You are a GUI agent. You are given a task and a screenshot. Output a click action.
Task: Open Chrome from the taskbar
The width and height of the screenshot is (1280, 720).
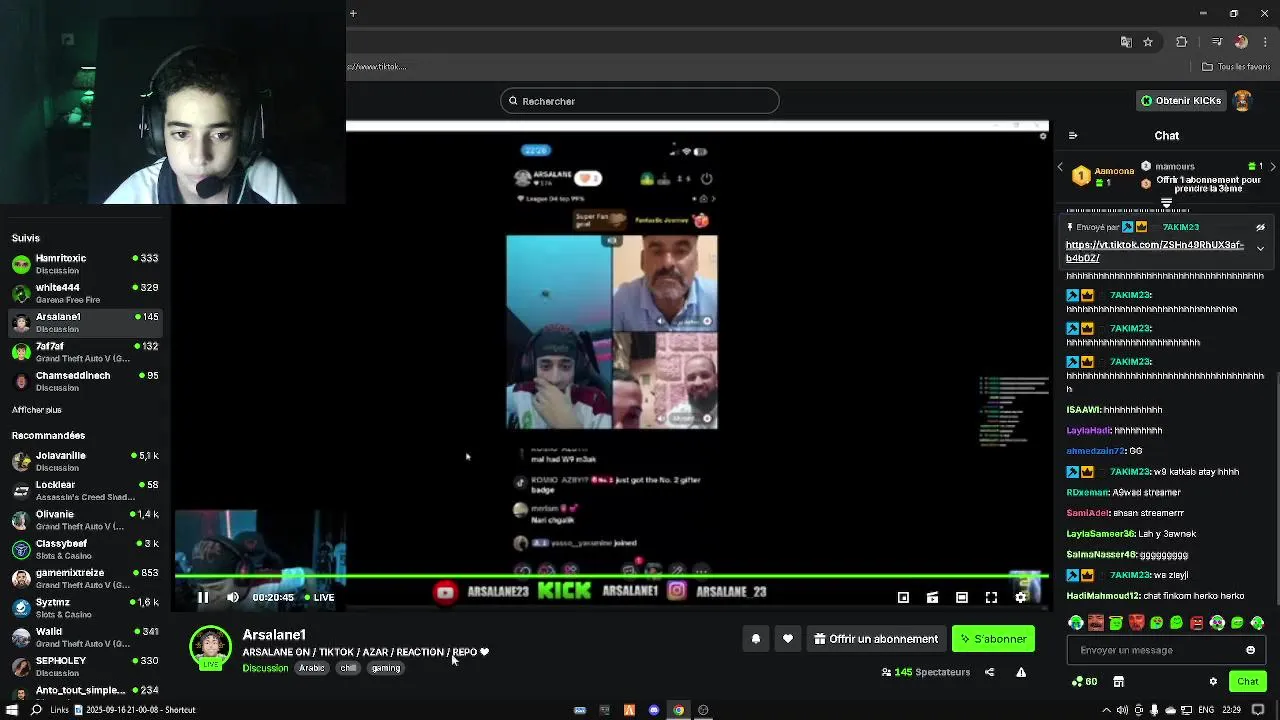tap(678, 710)
